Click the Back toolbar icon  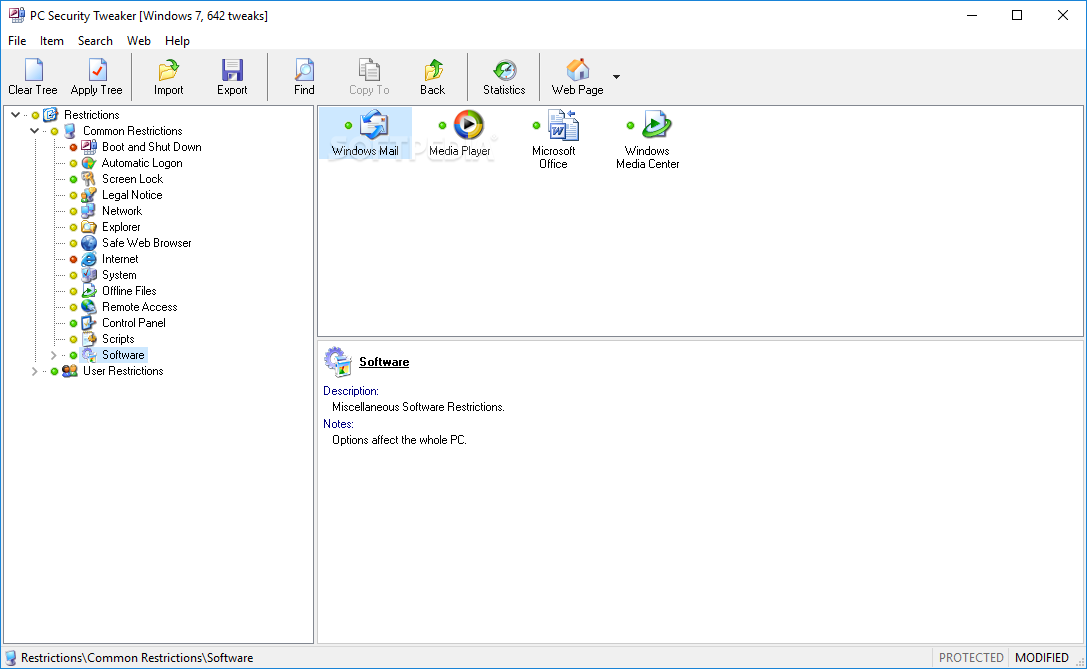tap(433, 70)
